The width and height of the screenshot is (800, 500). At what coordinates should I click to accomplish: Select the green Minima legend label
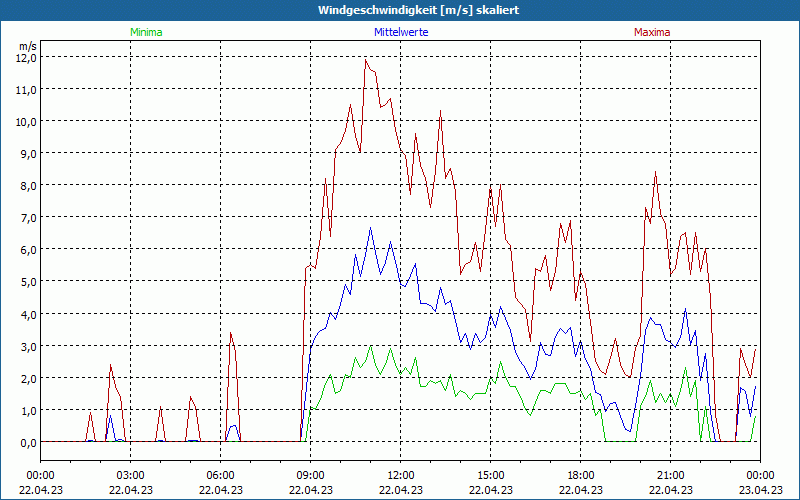point(146,32)
